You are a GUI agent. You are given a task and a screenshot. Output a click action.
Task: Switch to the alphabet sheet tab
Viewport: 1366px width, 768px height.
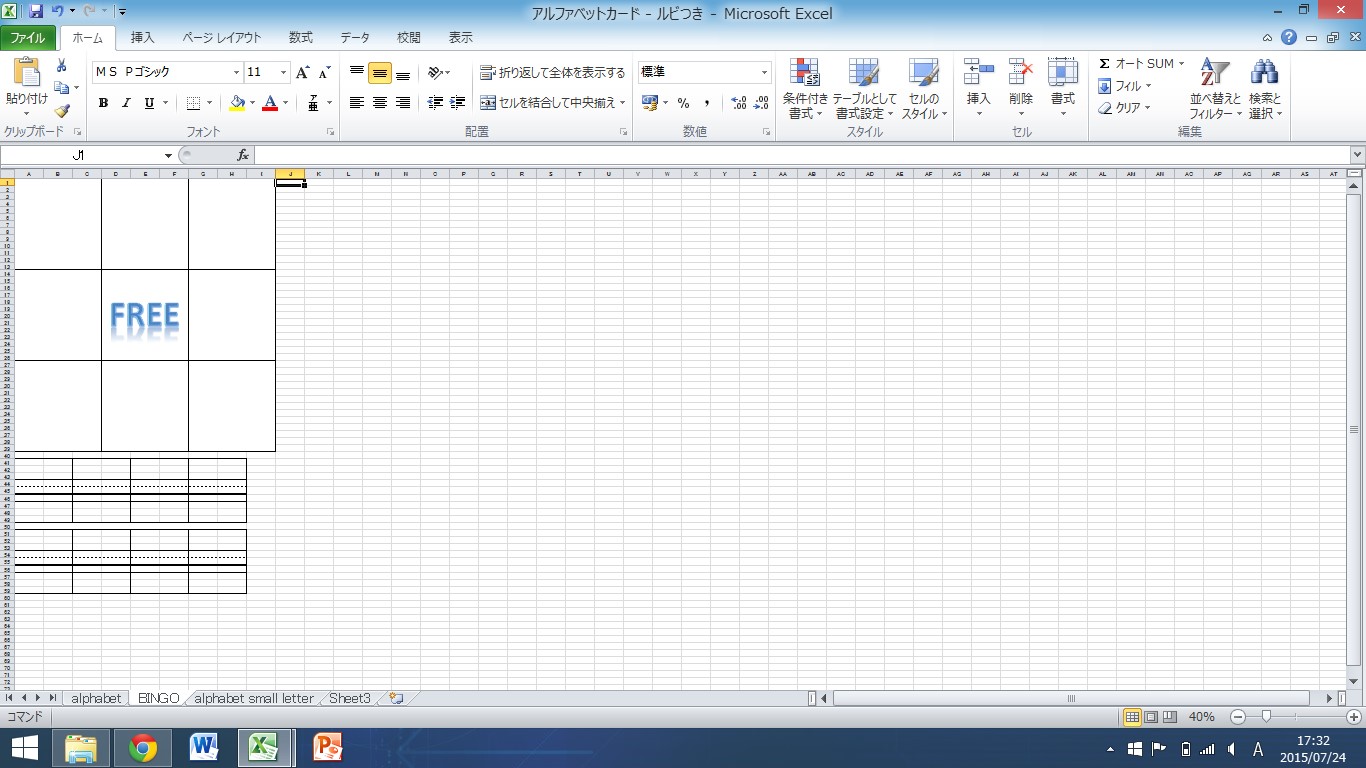tap(96, 698)
